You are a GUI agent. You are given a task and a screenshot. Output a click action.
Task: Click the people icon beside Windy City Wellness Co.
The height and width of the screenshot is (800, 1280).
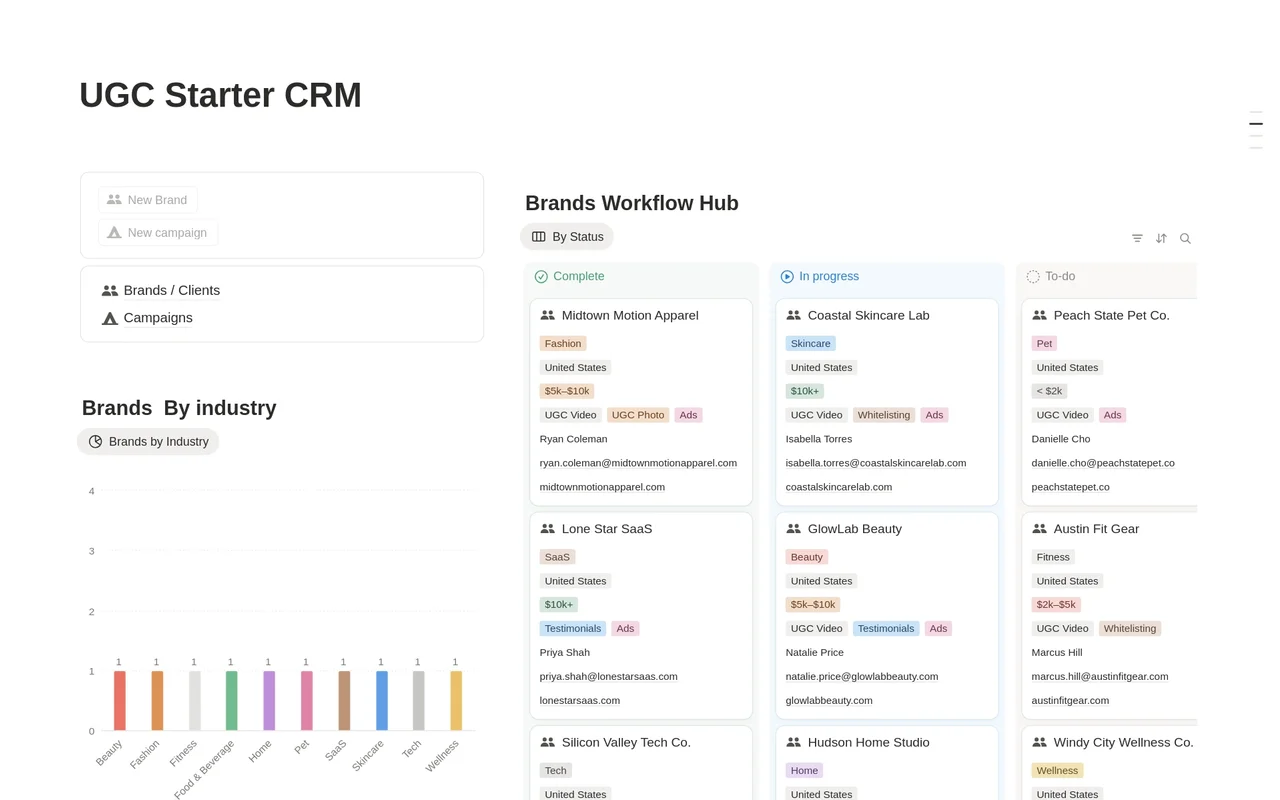point(1039,743)
